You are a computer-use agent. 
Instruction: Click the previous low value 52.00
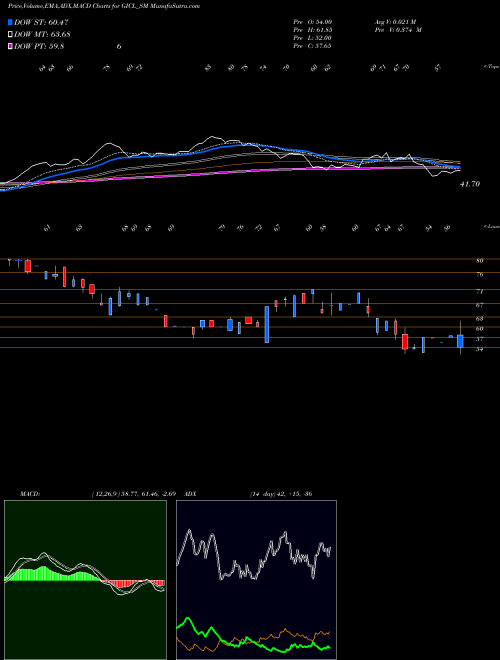(x=322, y=38)
